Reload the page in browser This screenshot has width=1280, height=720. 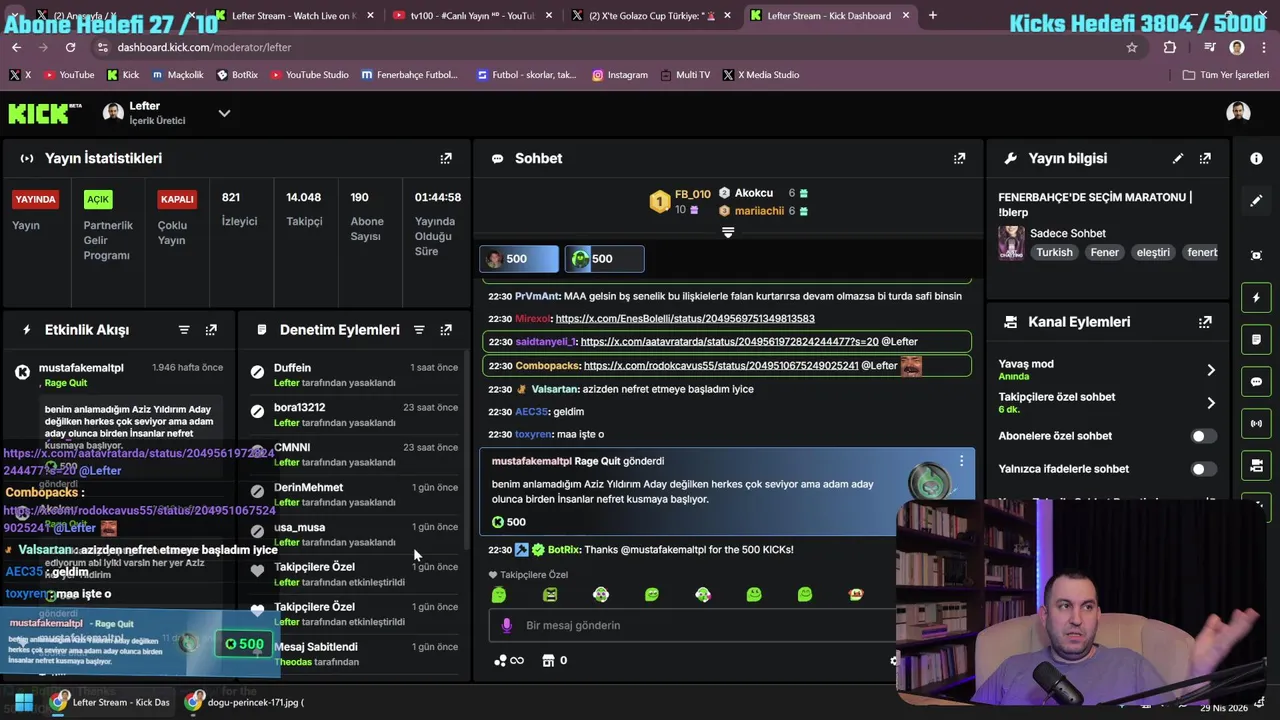[x=70, y=47]
